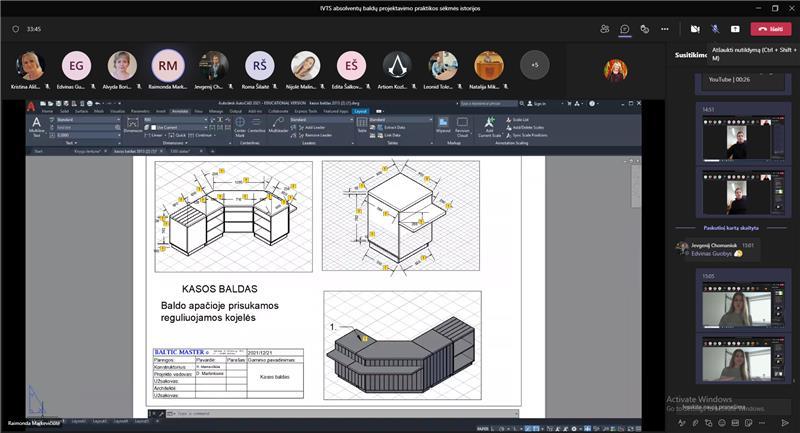Open the Express Tools ribbon tab
This screenshot has width=800, height=433.
[x=305, y=111]
